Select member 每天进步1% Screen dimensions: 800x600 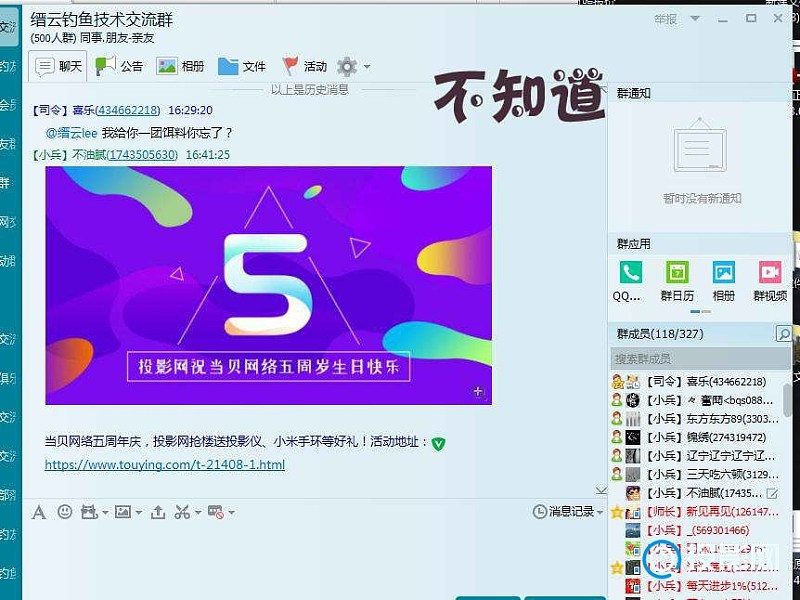(x=696, y=586)
